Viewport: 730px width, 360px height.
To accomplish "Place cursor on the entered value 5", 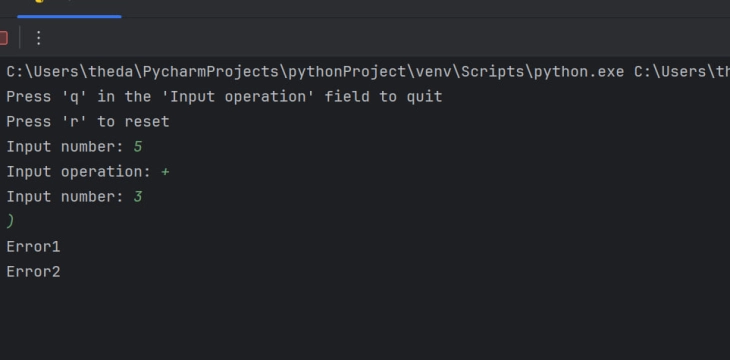I will 137,147.
